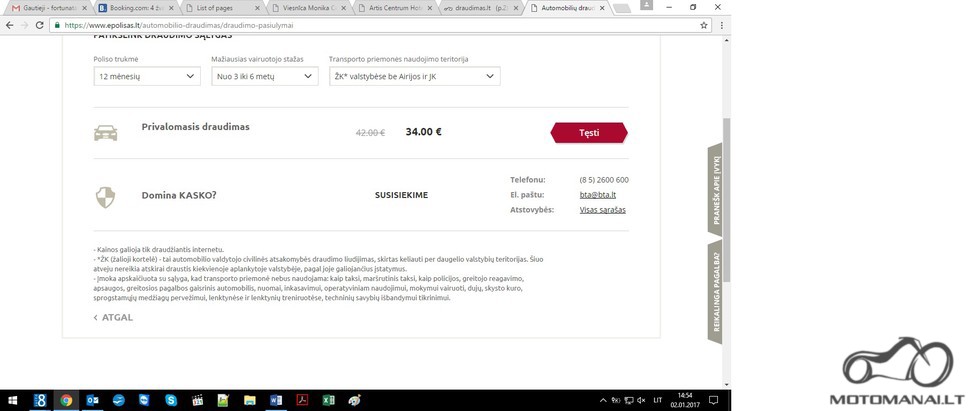Open Skype from the taskbar

171,400
